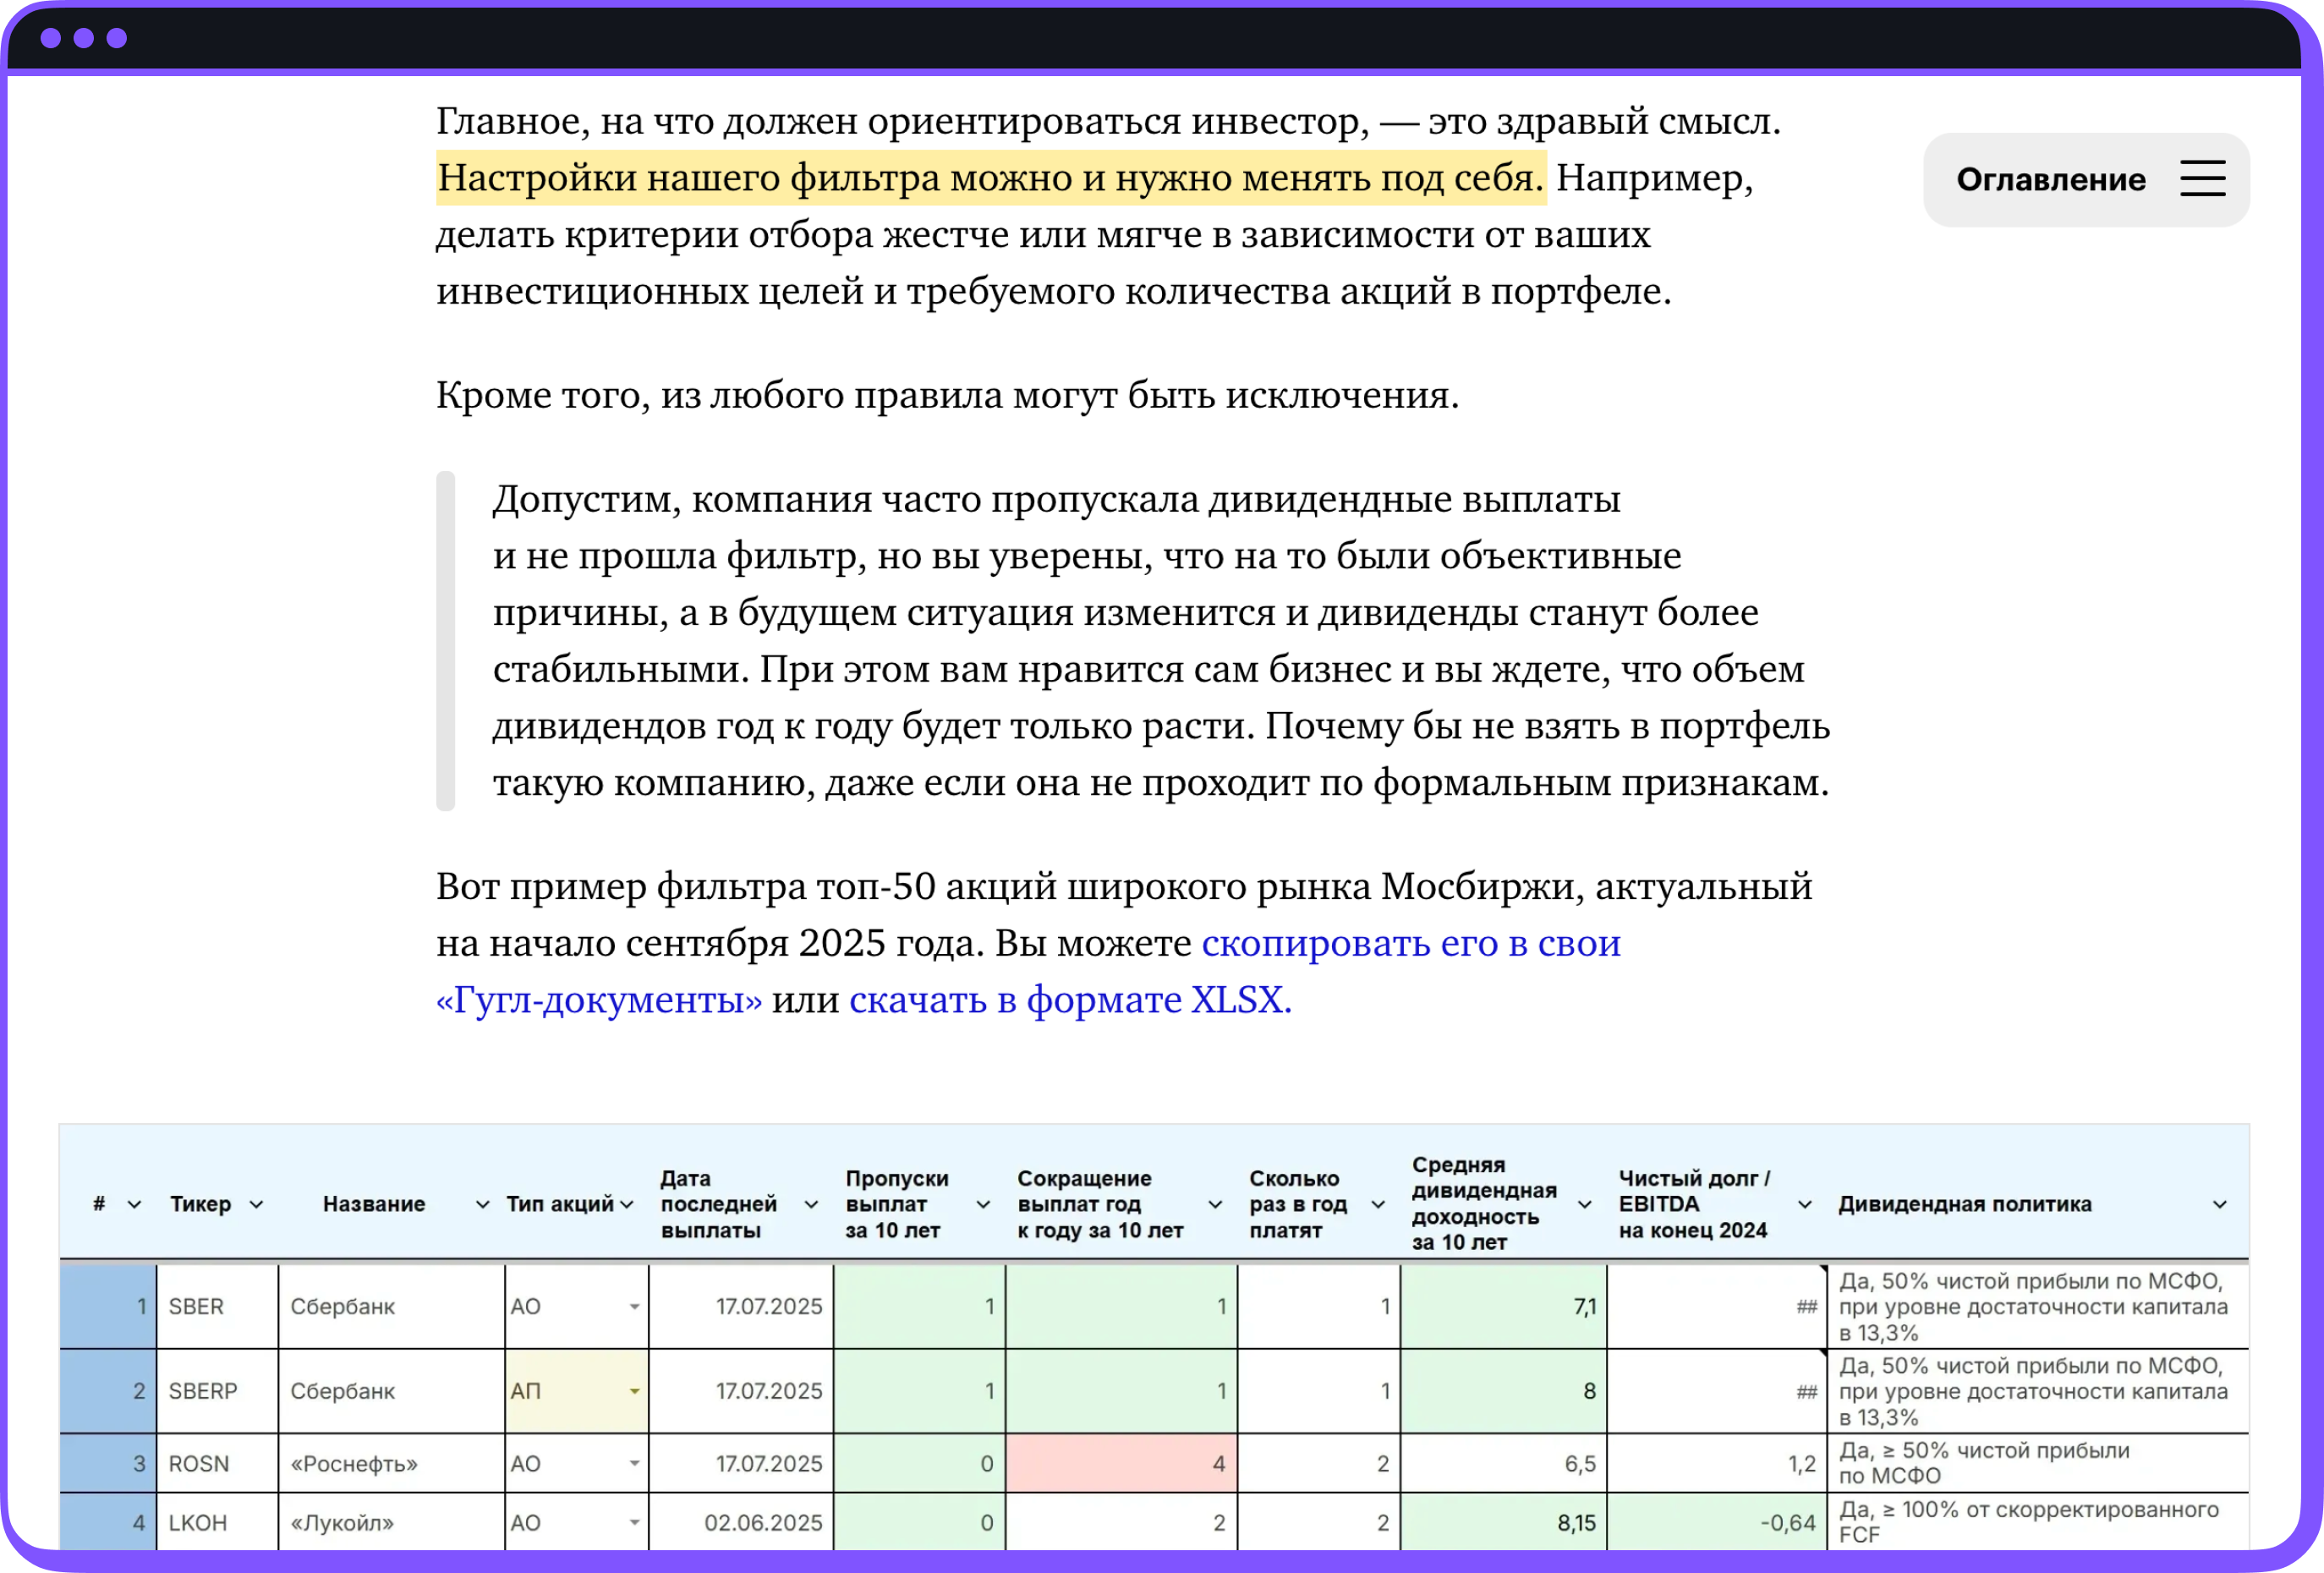Viewport: 2324px width, 1573px height.
Task: Select the SBER ticker cell
Action: (x=217, y=1307)
